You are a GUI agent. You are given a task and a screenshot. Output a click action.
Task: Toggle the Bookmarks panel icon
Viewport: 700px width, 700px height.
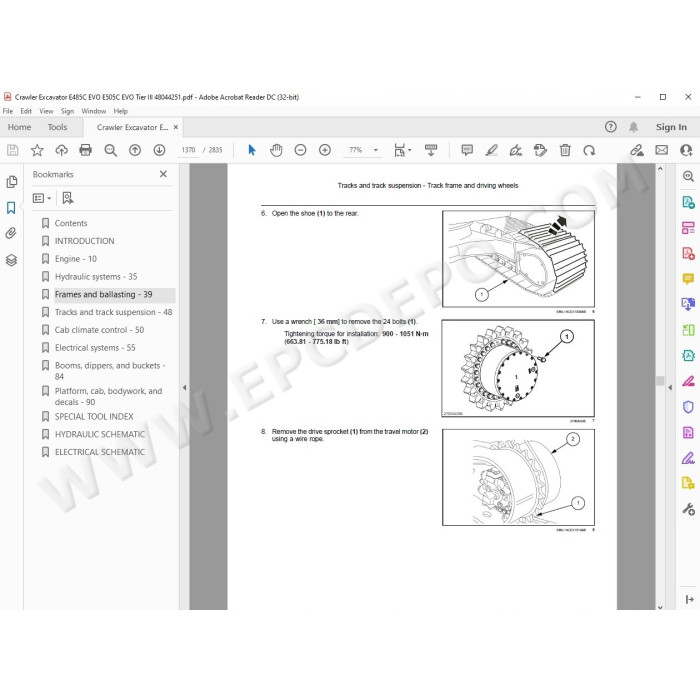point(11,208)
